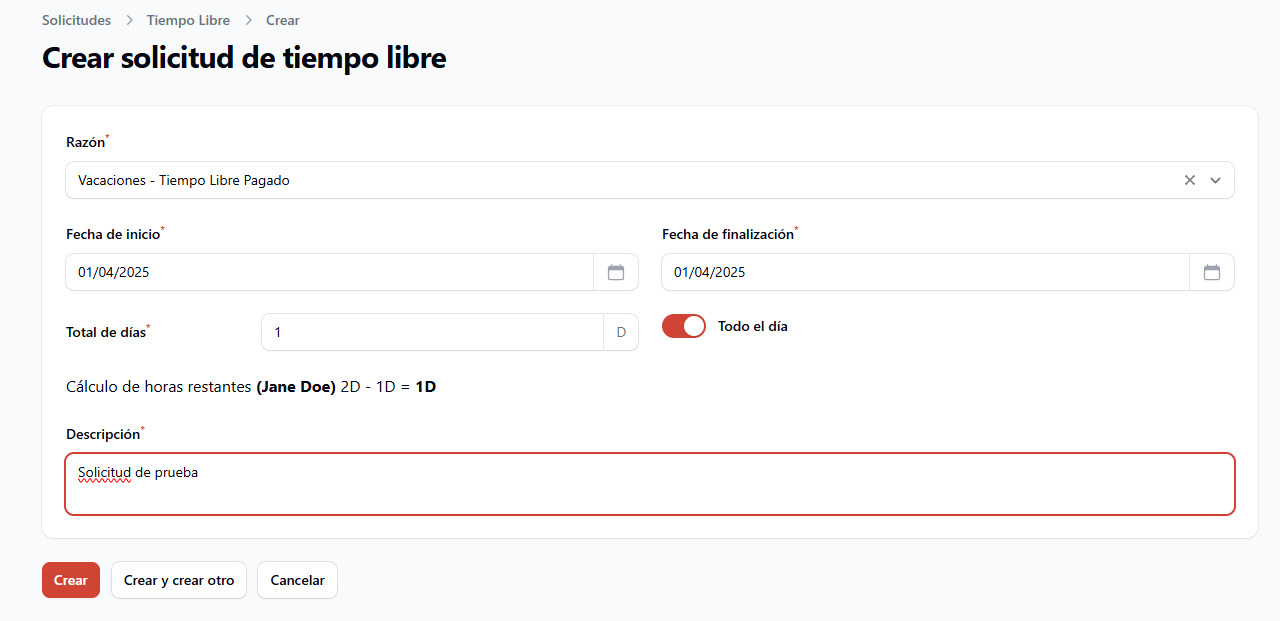
Task: Focus the Fecha de inicio field
Action: pos(330,272)
